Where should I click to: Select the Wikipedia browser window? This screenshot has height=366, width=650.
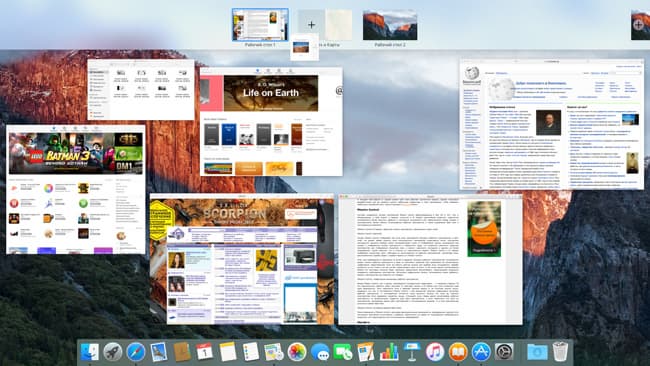[x=552, y=124]
